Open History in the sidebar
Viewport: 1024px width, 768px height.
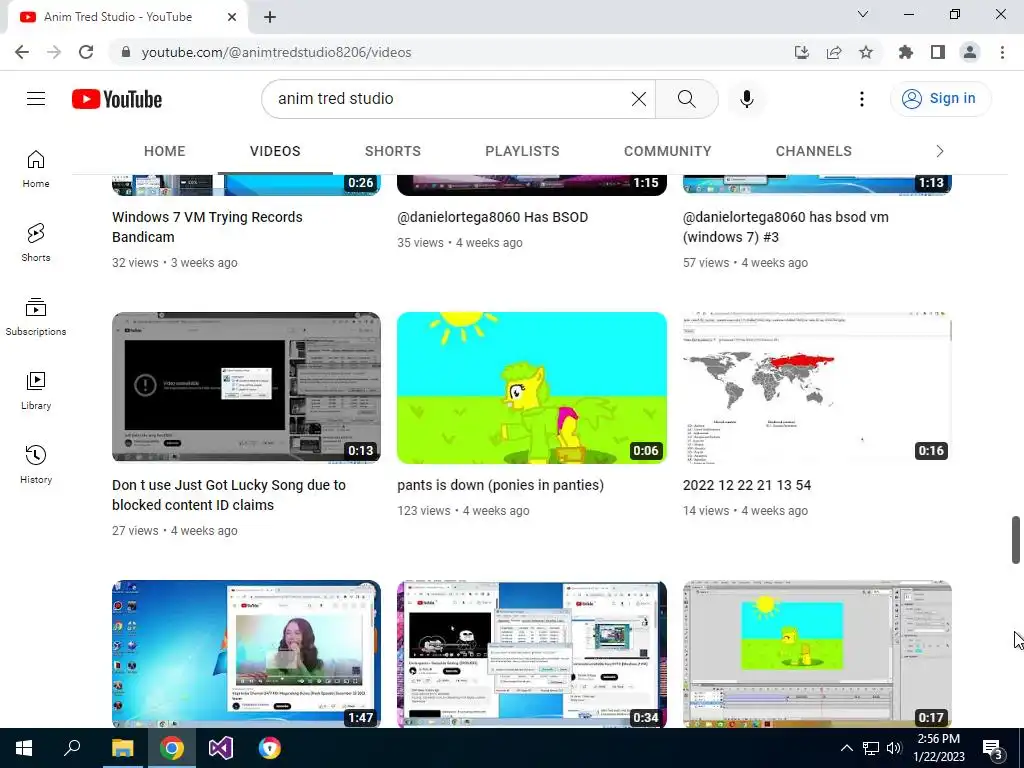click(36, 464)
